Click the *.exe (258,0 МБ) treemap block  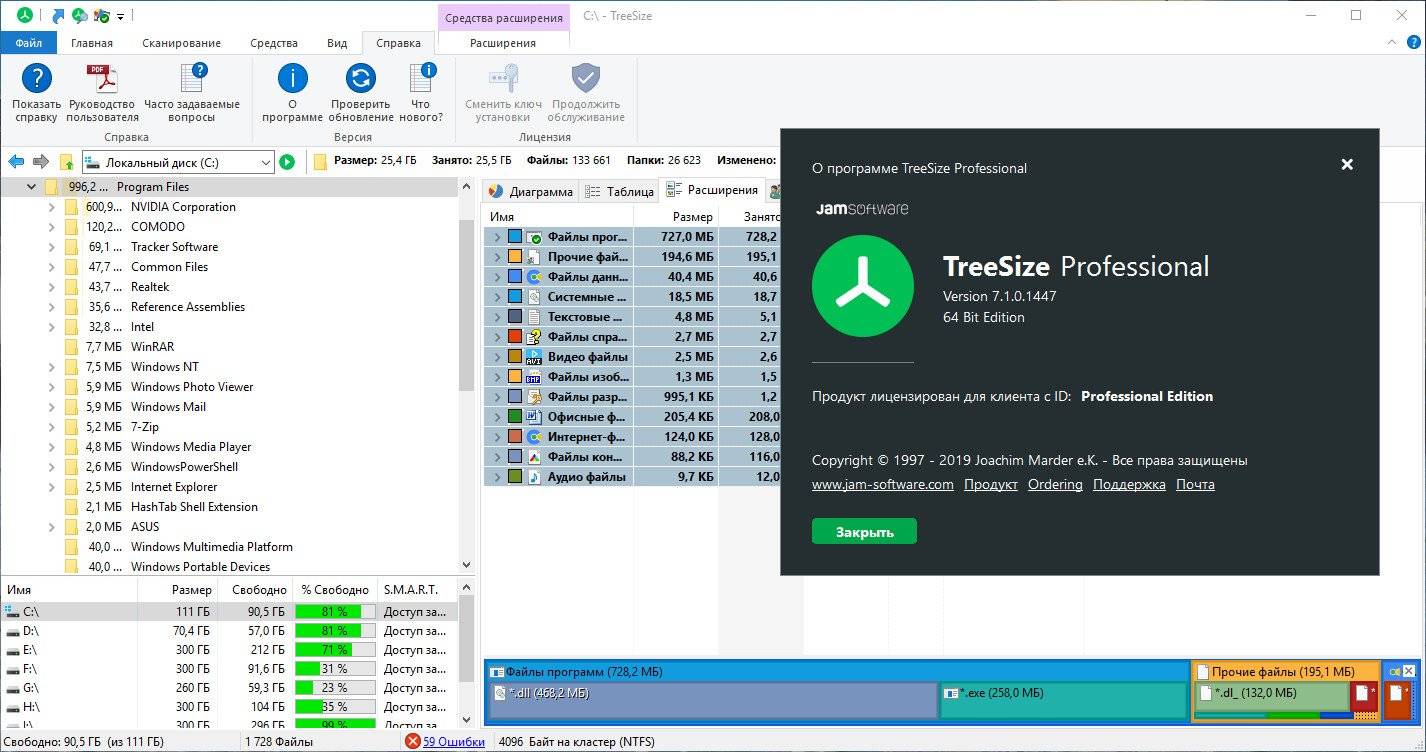coord(1063,700)
